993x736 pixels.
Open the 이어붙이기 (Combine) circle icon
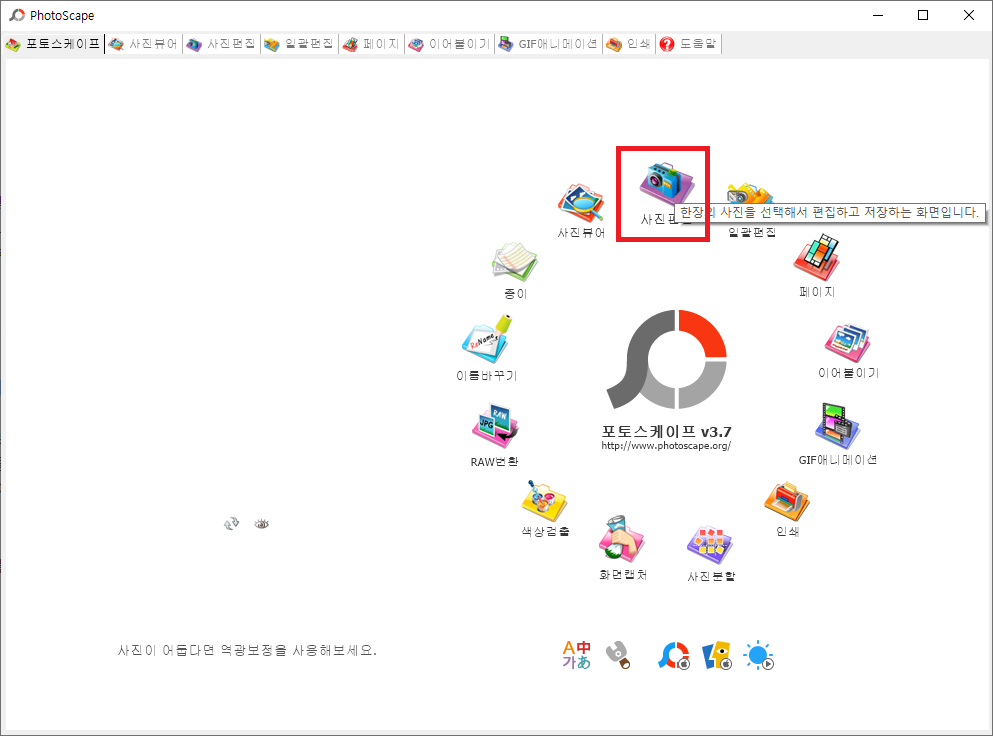click(848, 343)
